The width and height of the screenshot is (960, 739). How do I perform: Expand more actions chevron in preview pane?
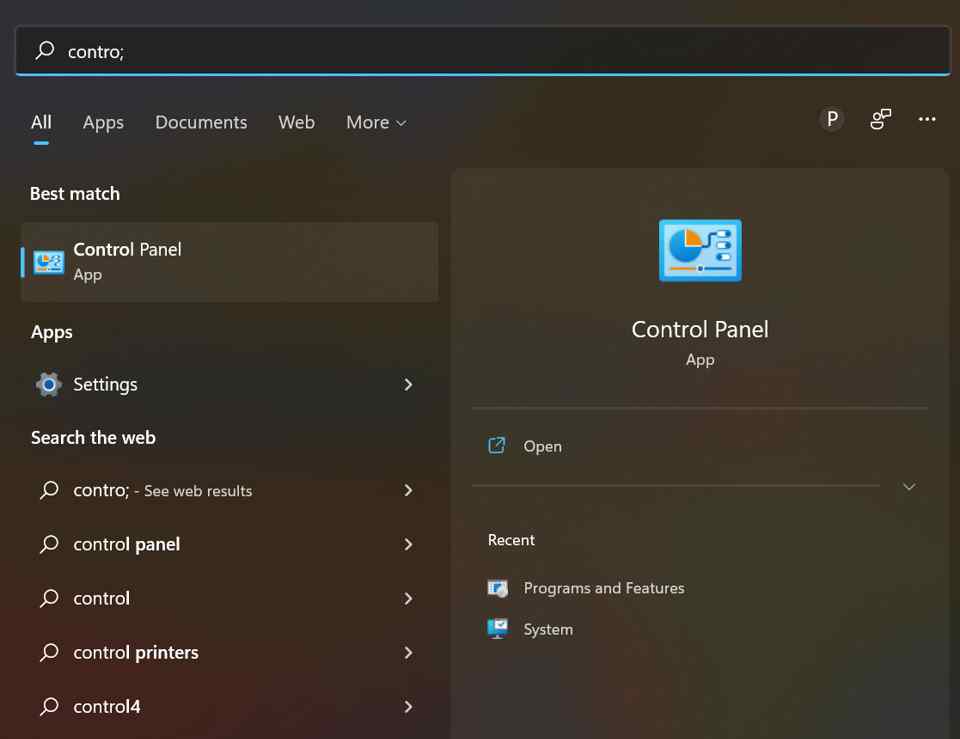point(909,487)
